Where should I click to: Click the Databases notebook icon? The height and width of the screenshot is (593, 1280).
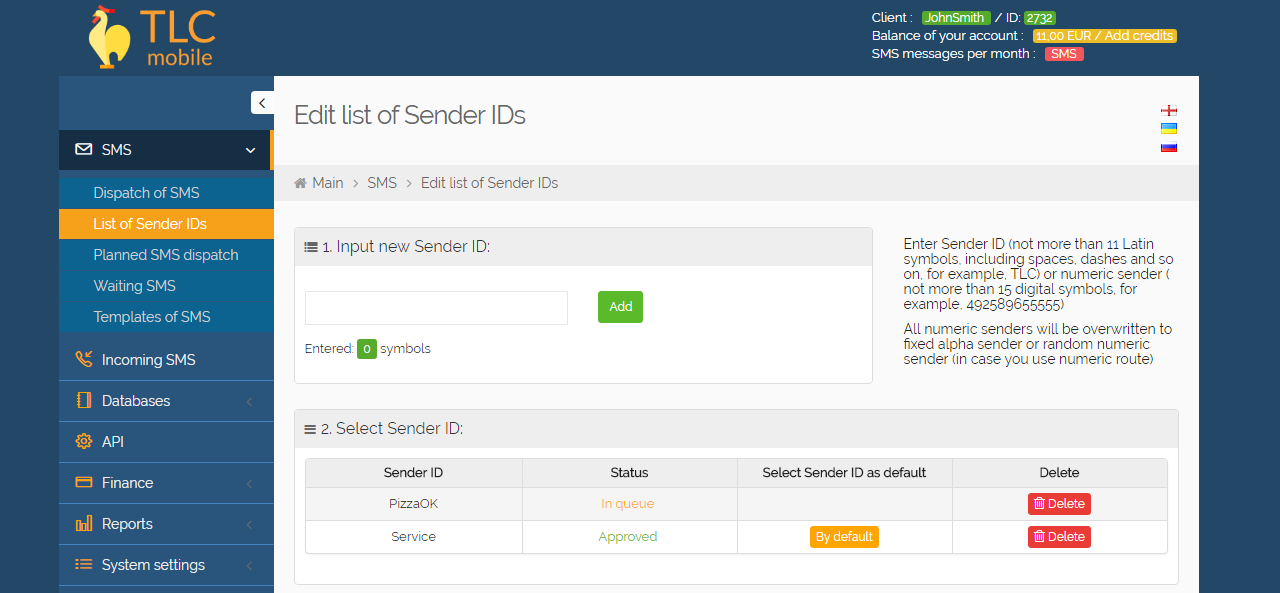(84, 401)
